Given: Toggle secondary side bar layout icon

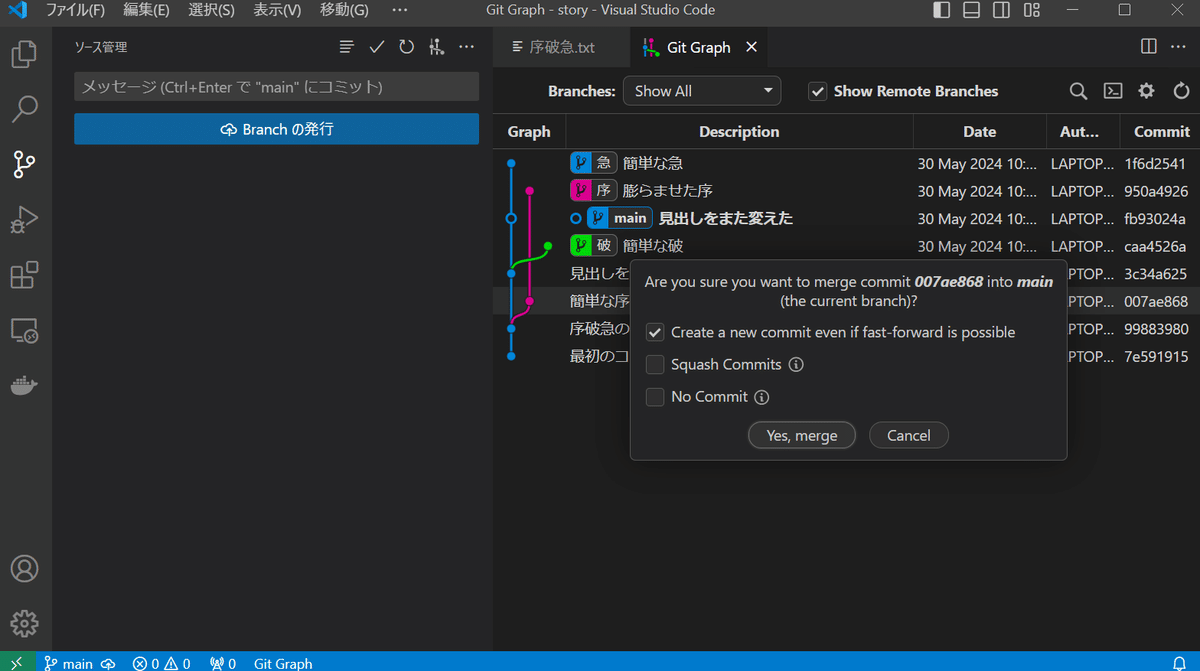Looking at the screenshot, I should point(1001,10).
